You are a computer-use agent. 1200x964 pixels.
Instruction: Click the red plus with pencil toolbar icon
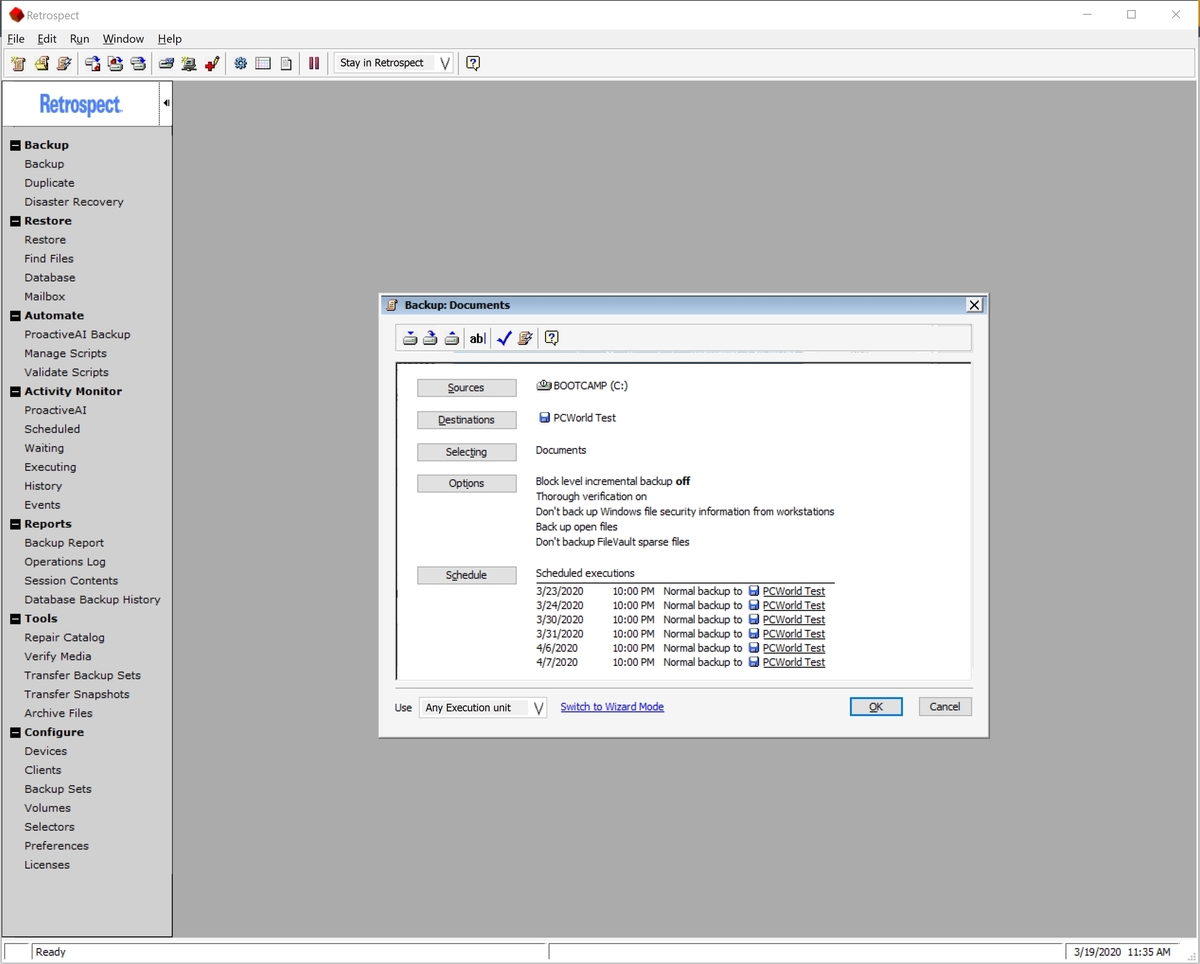tap(211, 63)
